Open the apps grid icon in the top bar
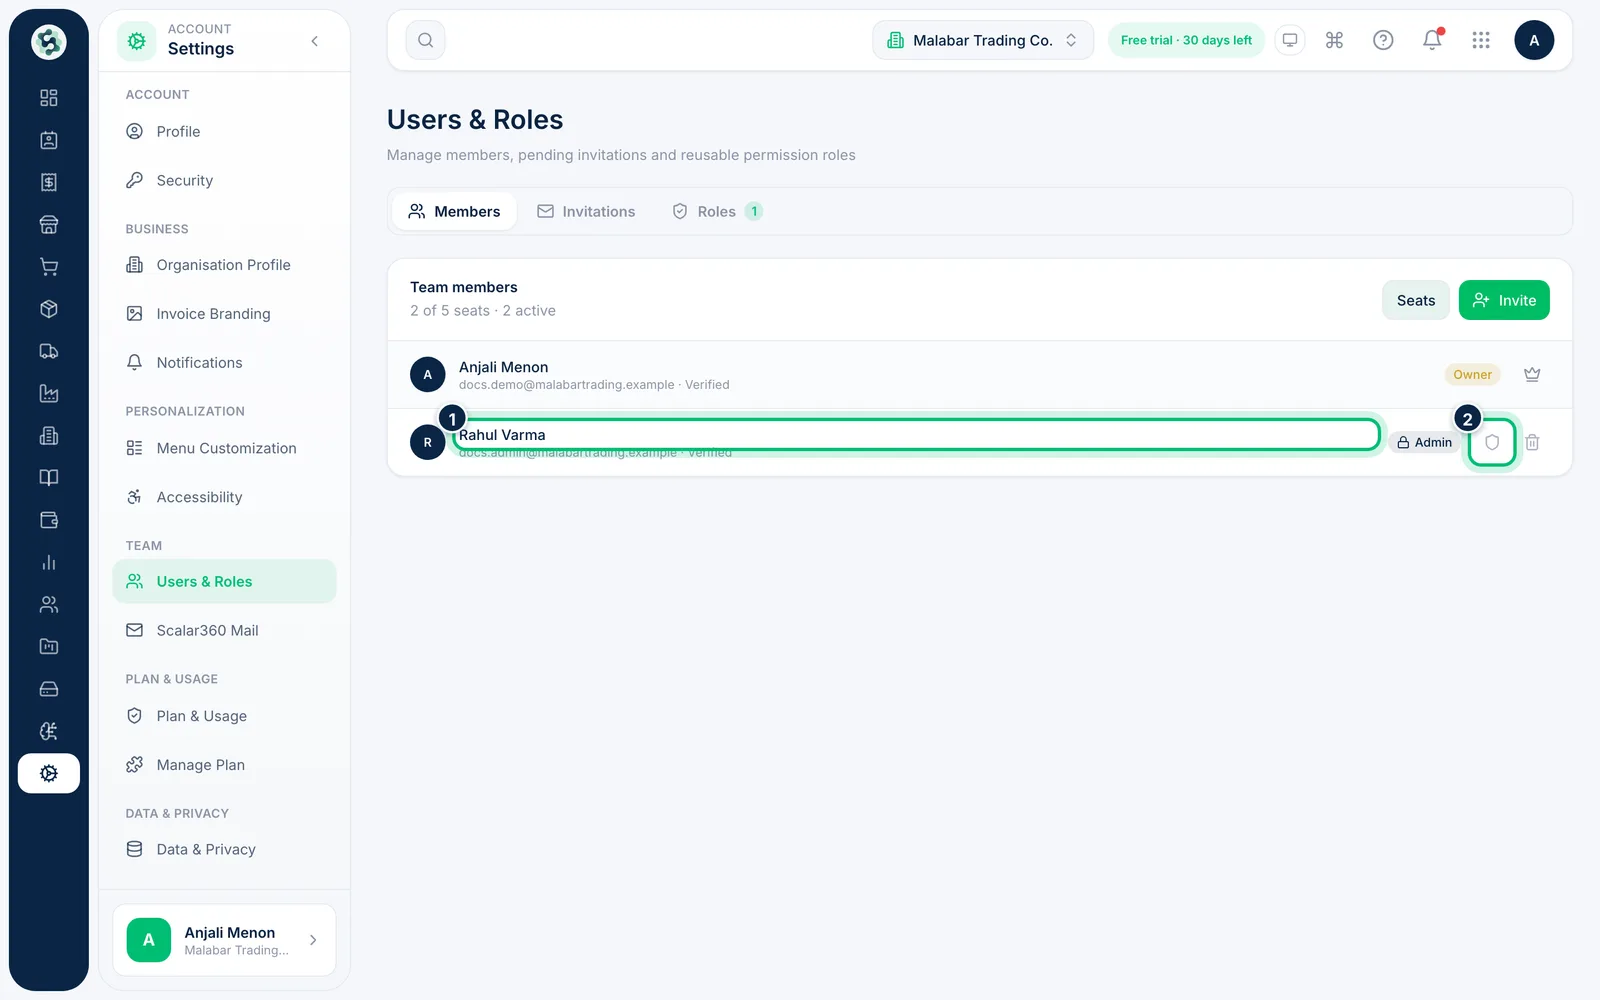Screen dimensions: 1600x1000 [1481, 40]
